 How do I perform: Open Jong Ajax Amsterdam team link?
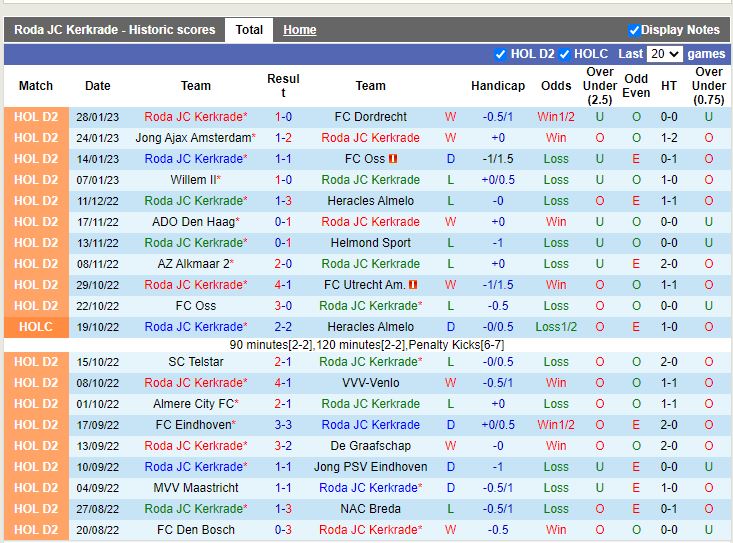click(194, 138)
